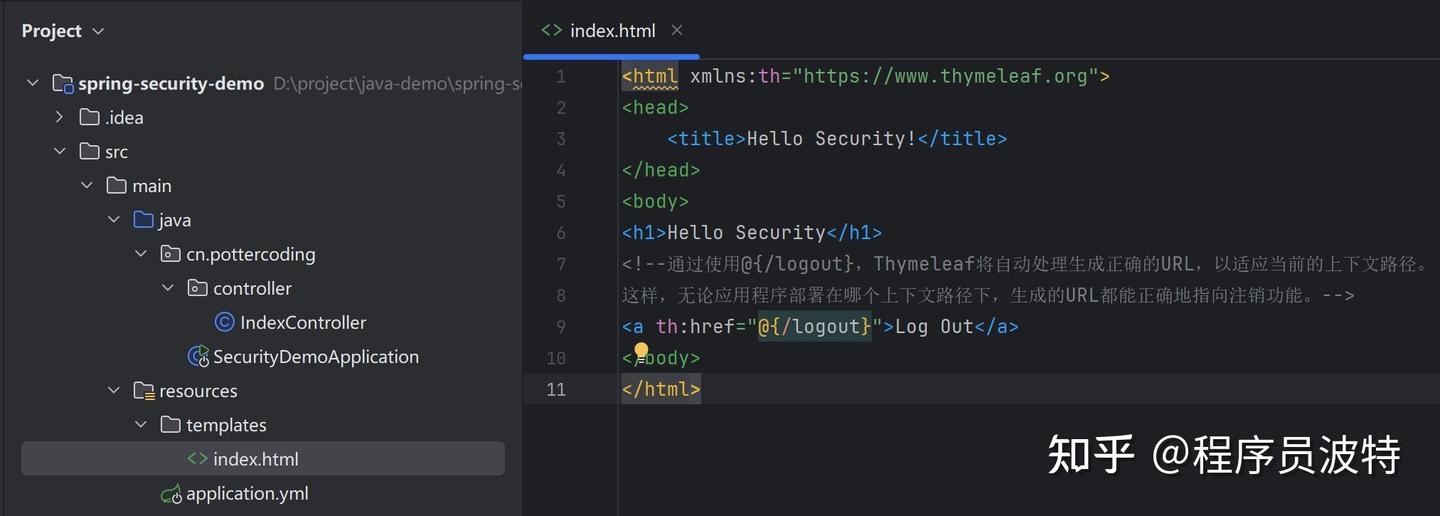Click the index.html file icon in tree
1440x516 pixels.
click(x=198, y=459)
